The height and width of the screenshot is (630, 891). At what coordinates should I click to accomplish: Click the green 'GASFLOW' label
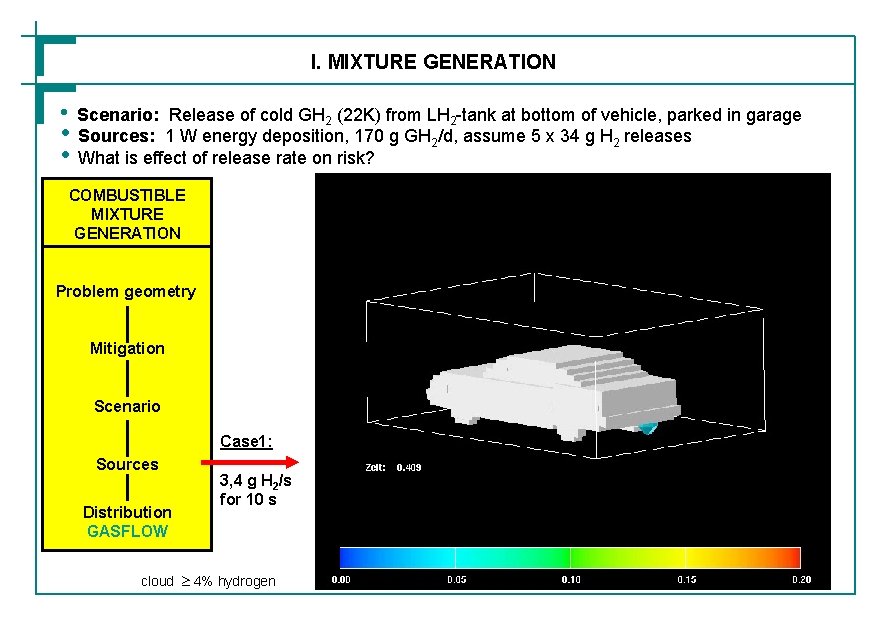(x=127, y=531)
